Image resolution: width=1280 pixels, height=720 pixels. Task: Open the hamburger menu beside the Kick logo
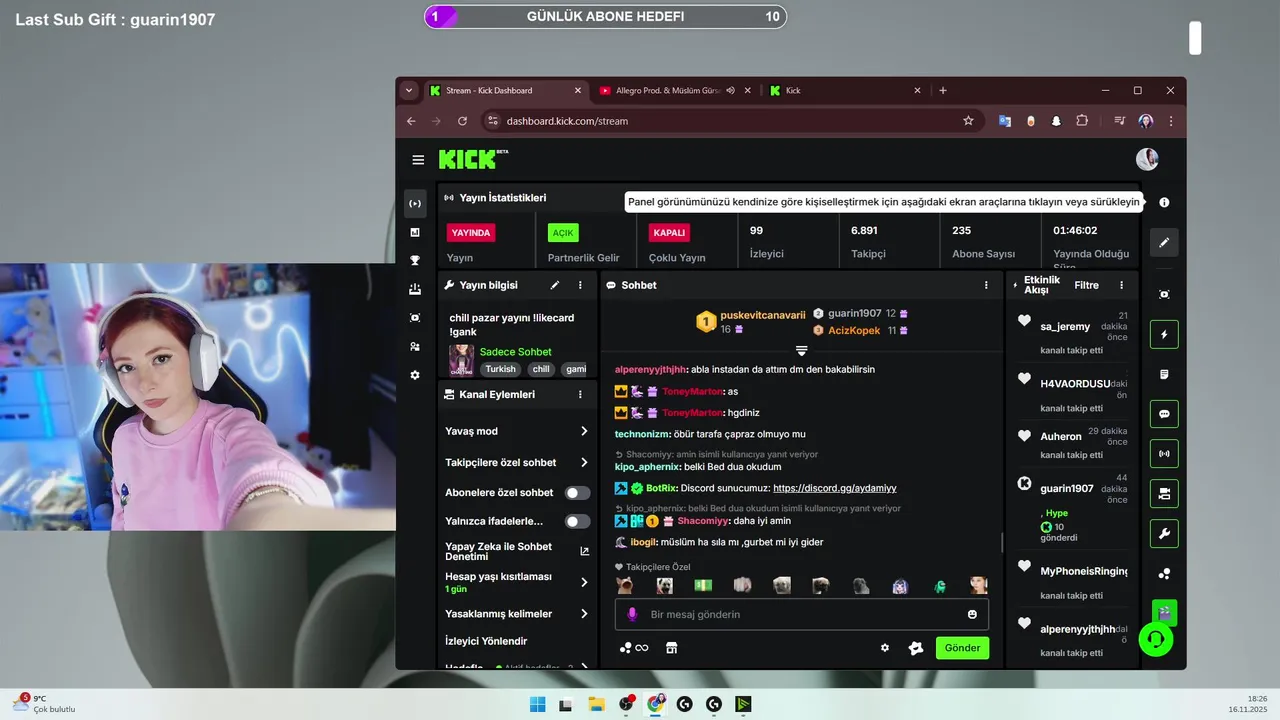pyautogui.click(x=418, y=159)
